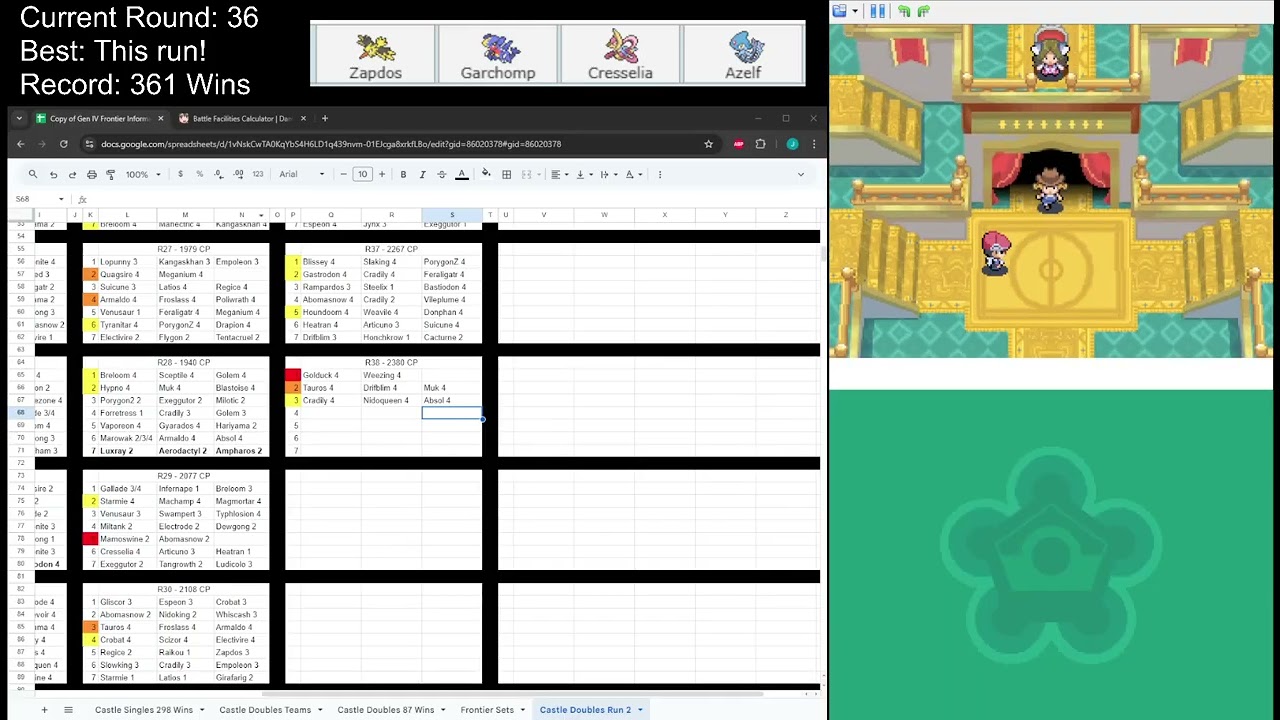
Task: Open the browser tab search chevron
Action: 18,118
